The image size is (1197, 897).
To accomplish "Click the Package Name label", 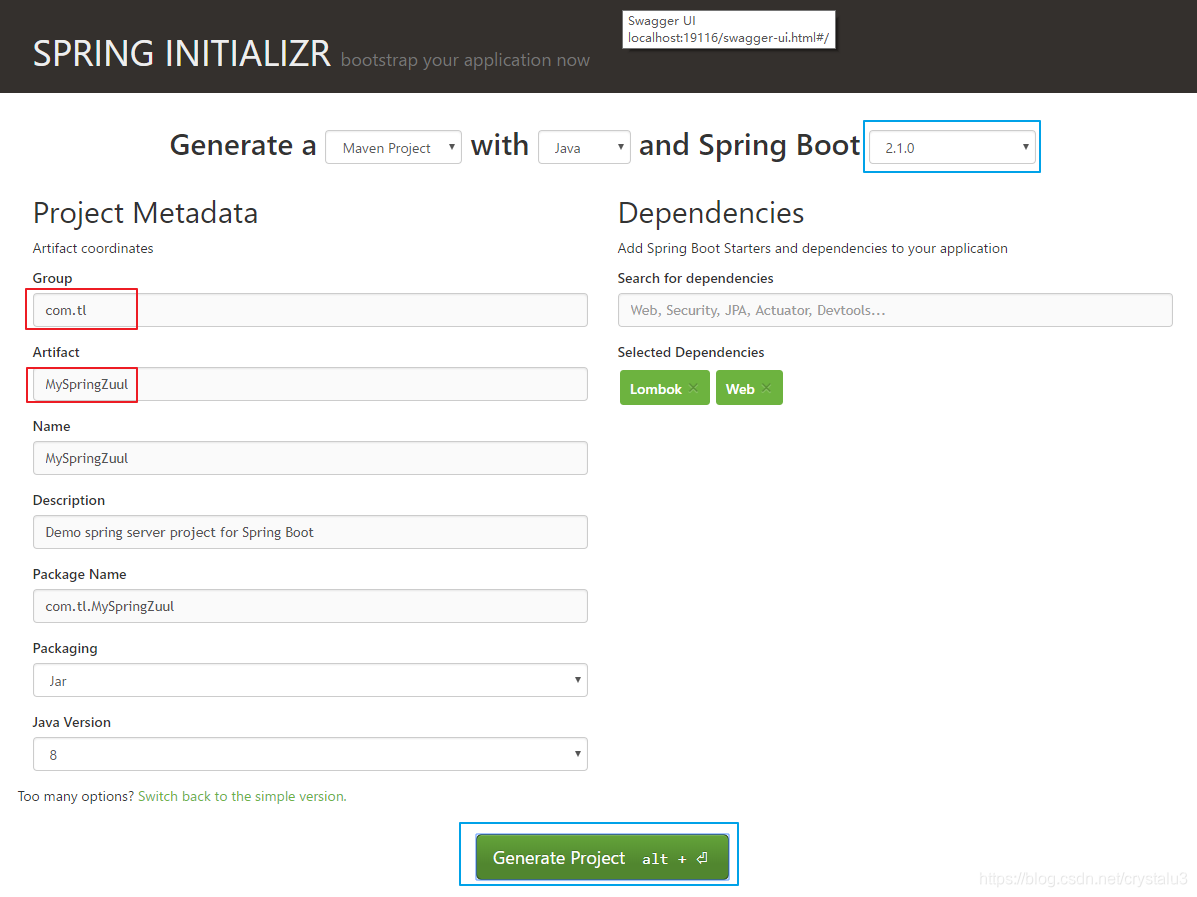I will (79, 574).
